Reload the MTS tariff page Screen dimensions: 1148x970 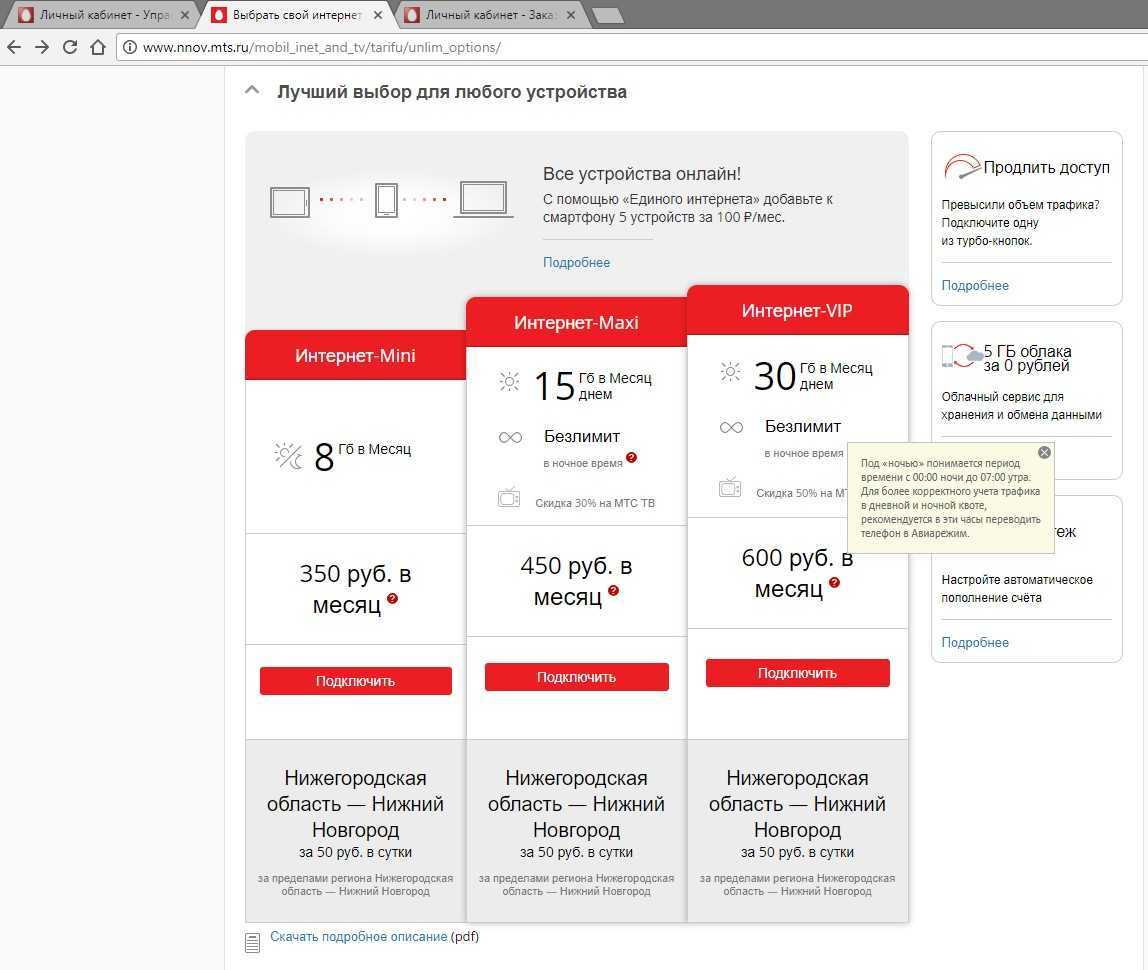tap(70, 48)
